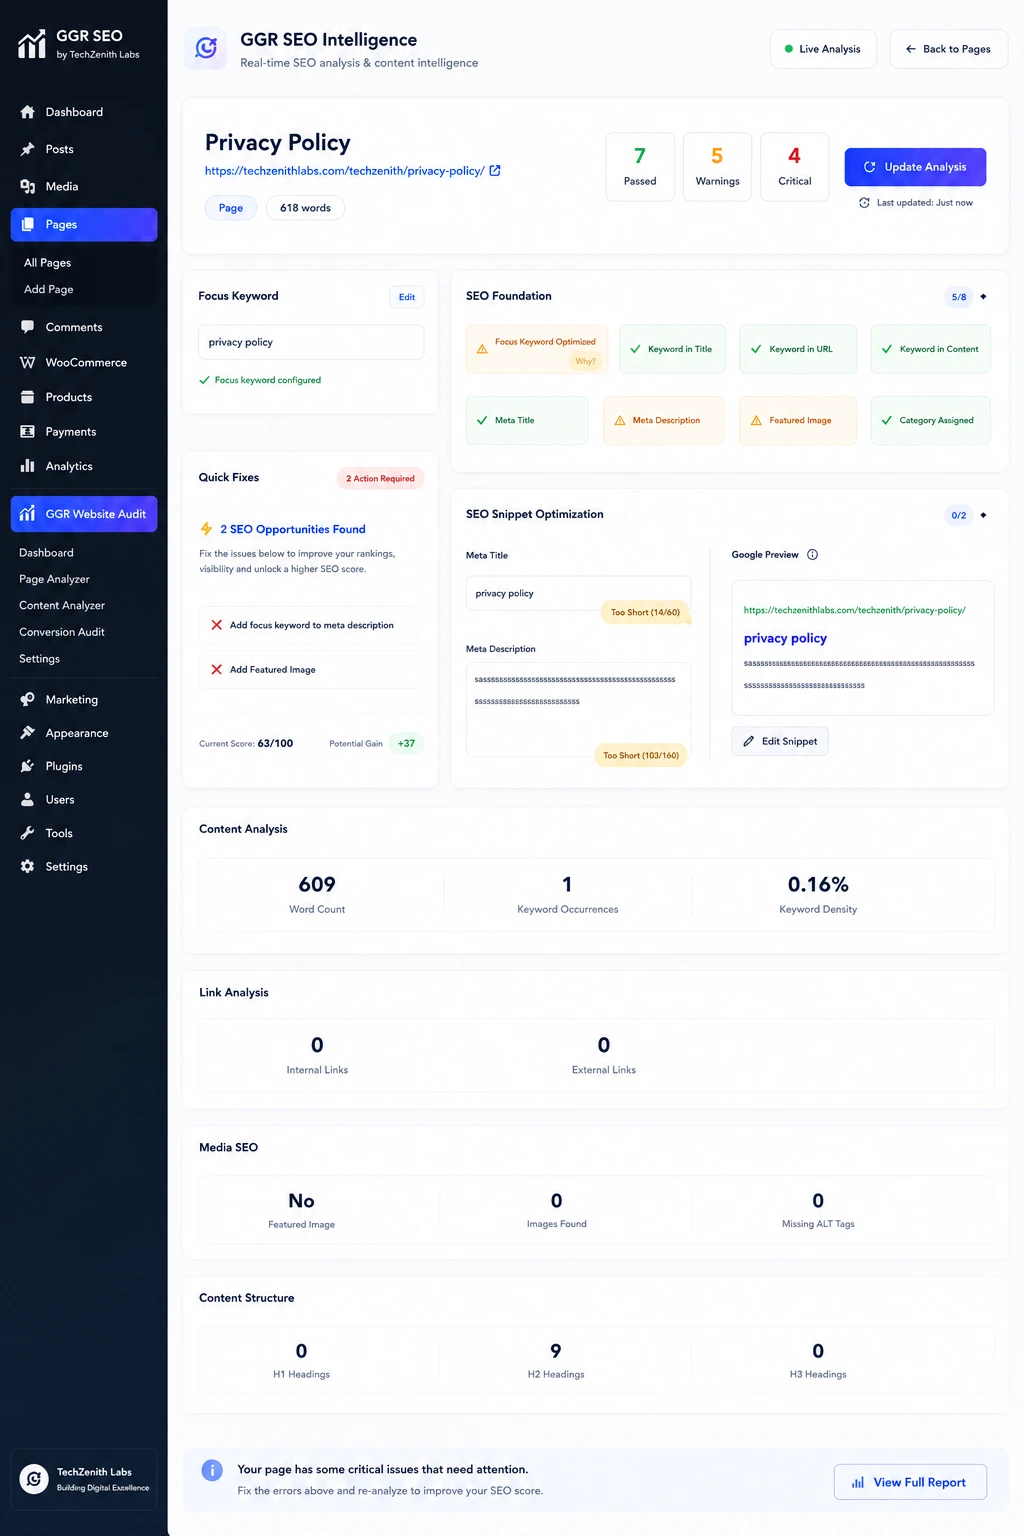This screenshot has width=1024, height=1536.
Task: Click the Category Assigned check card
Action: [931, 421]
